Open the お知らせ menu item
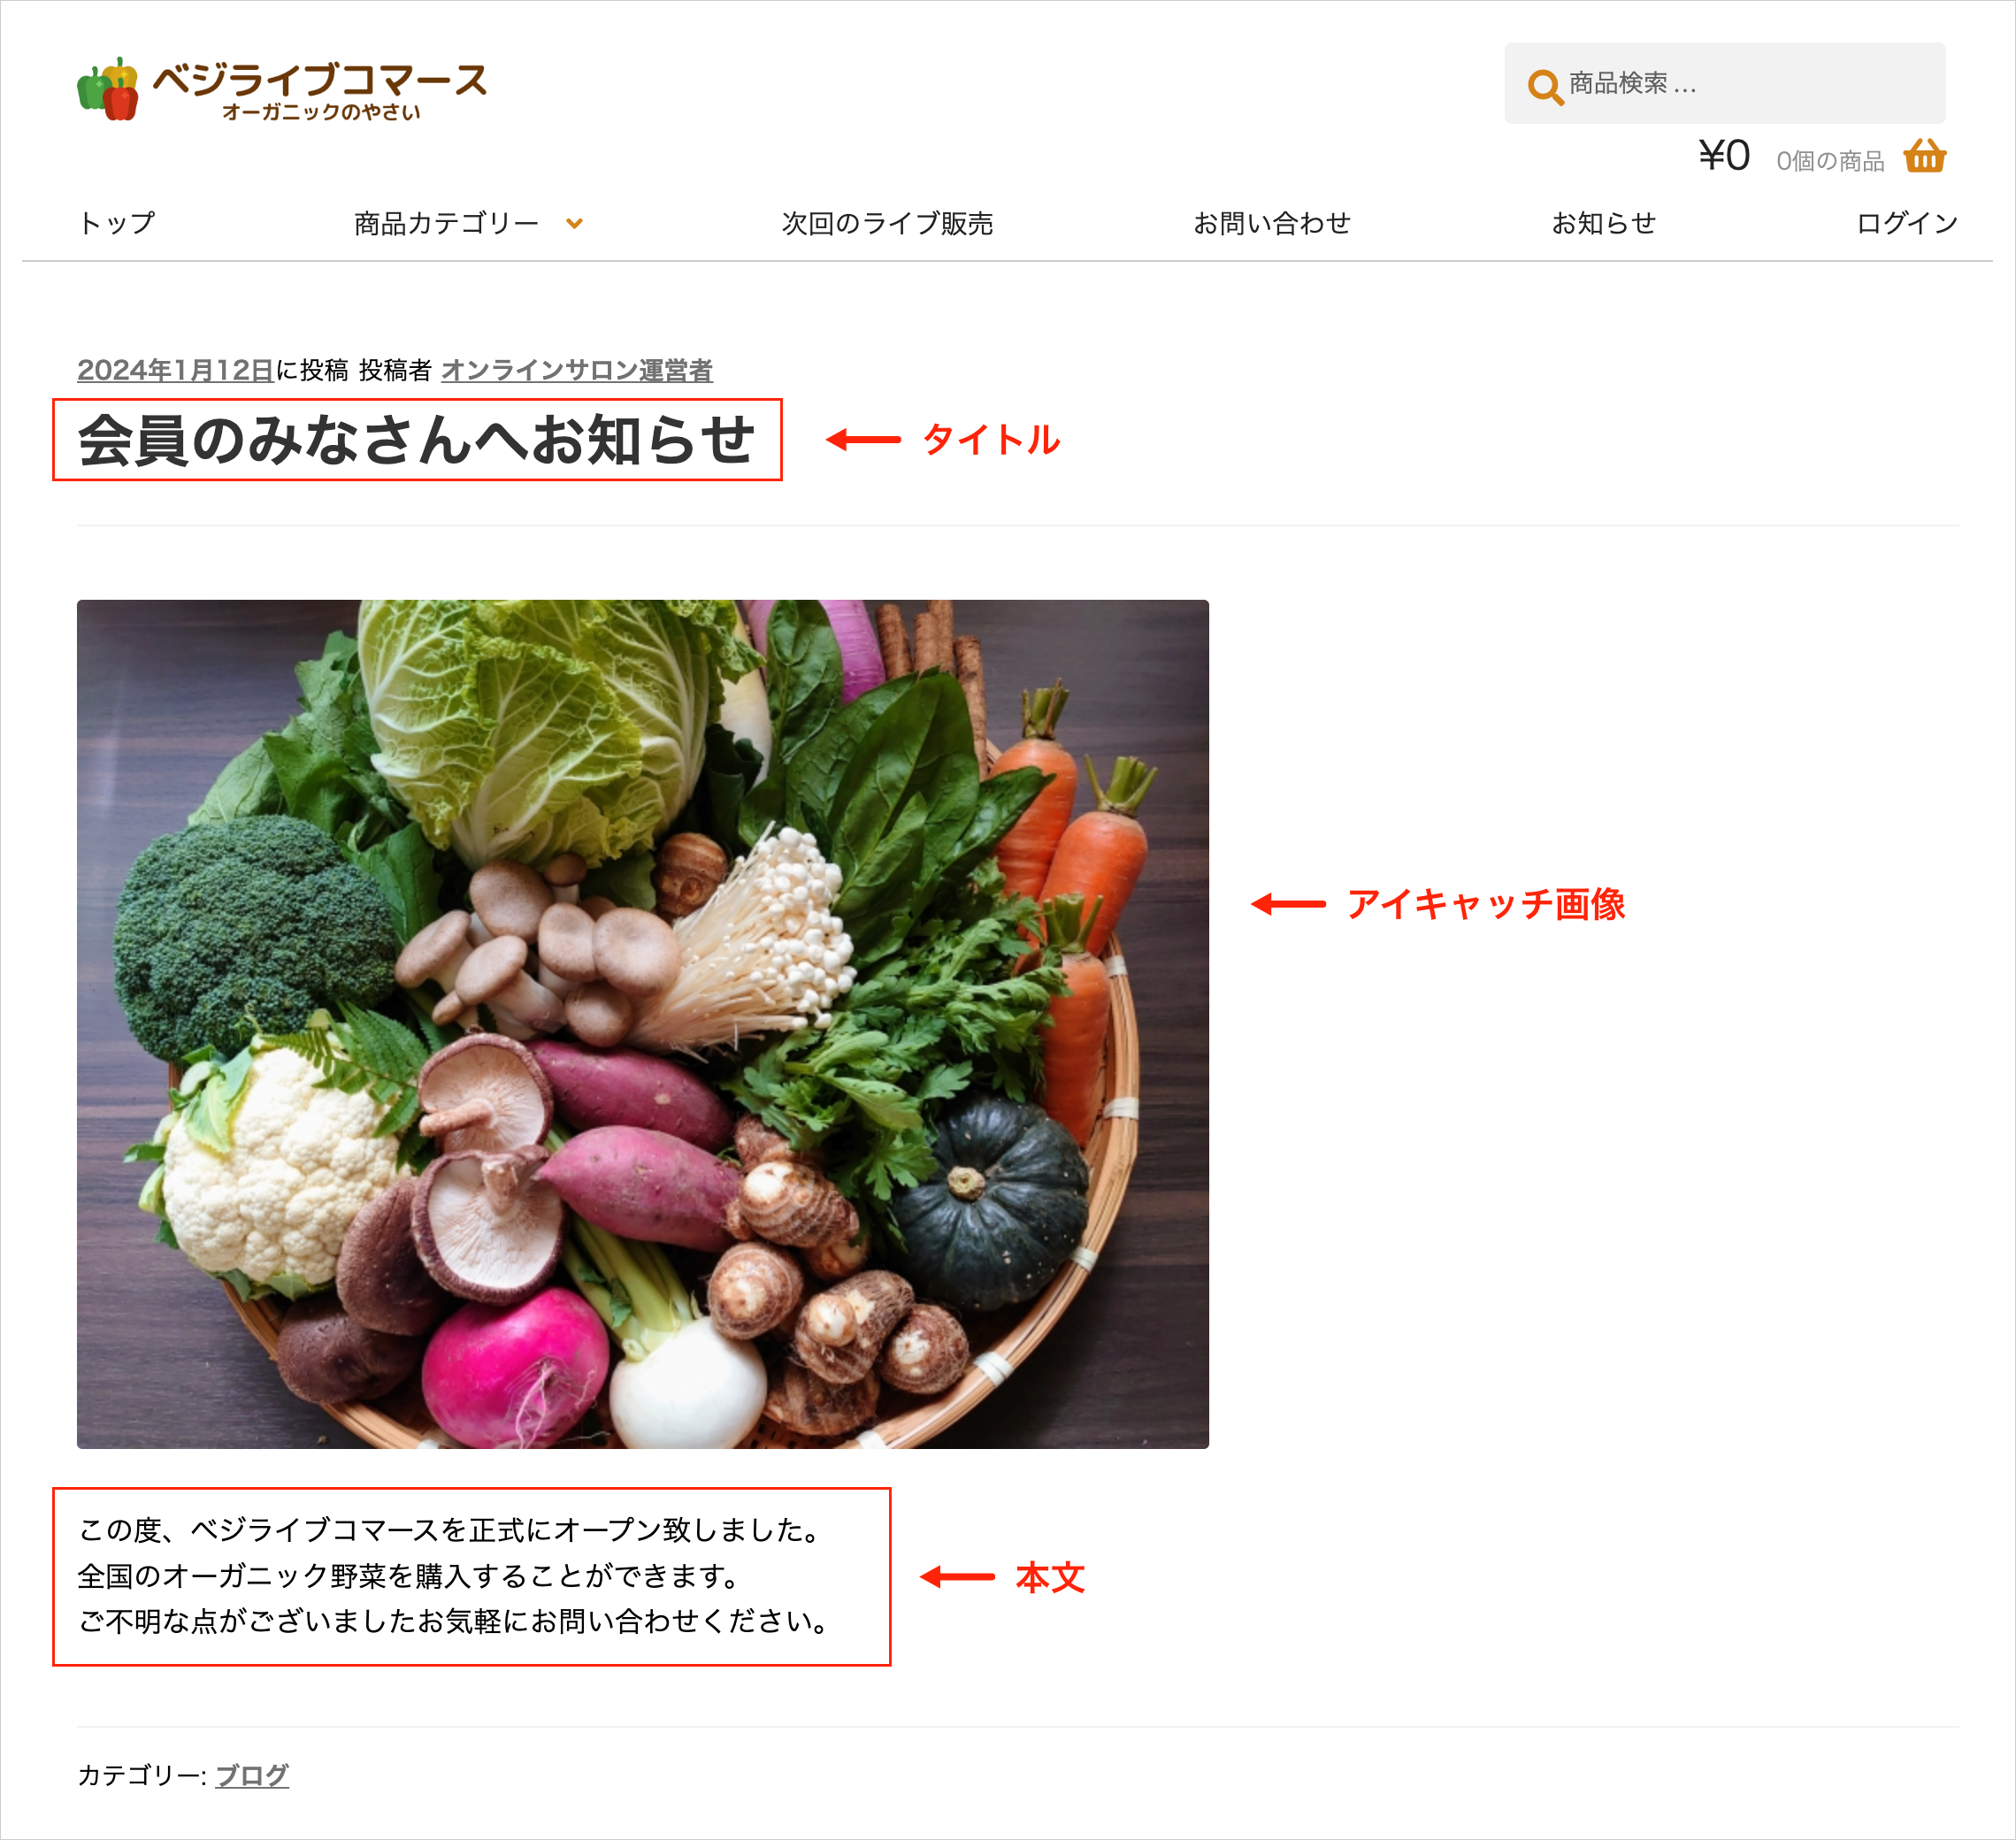 pos(1603,223)
